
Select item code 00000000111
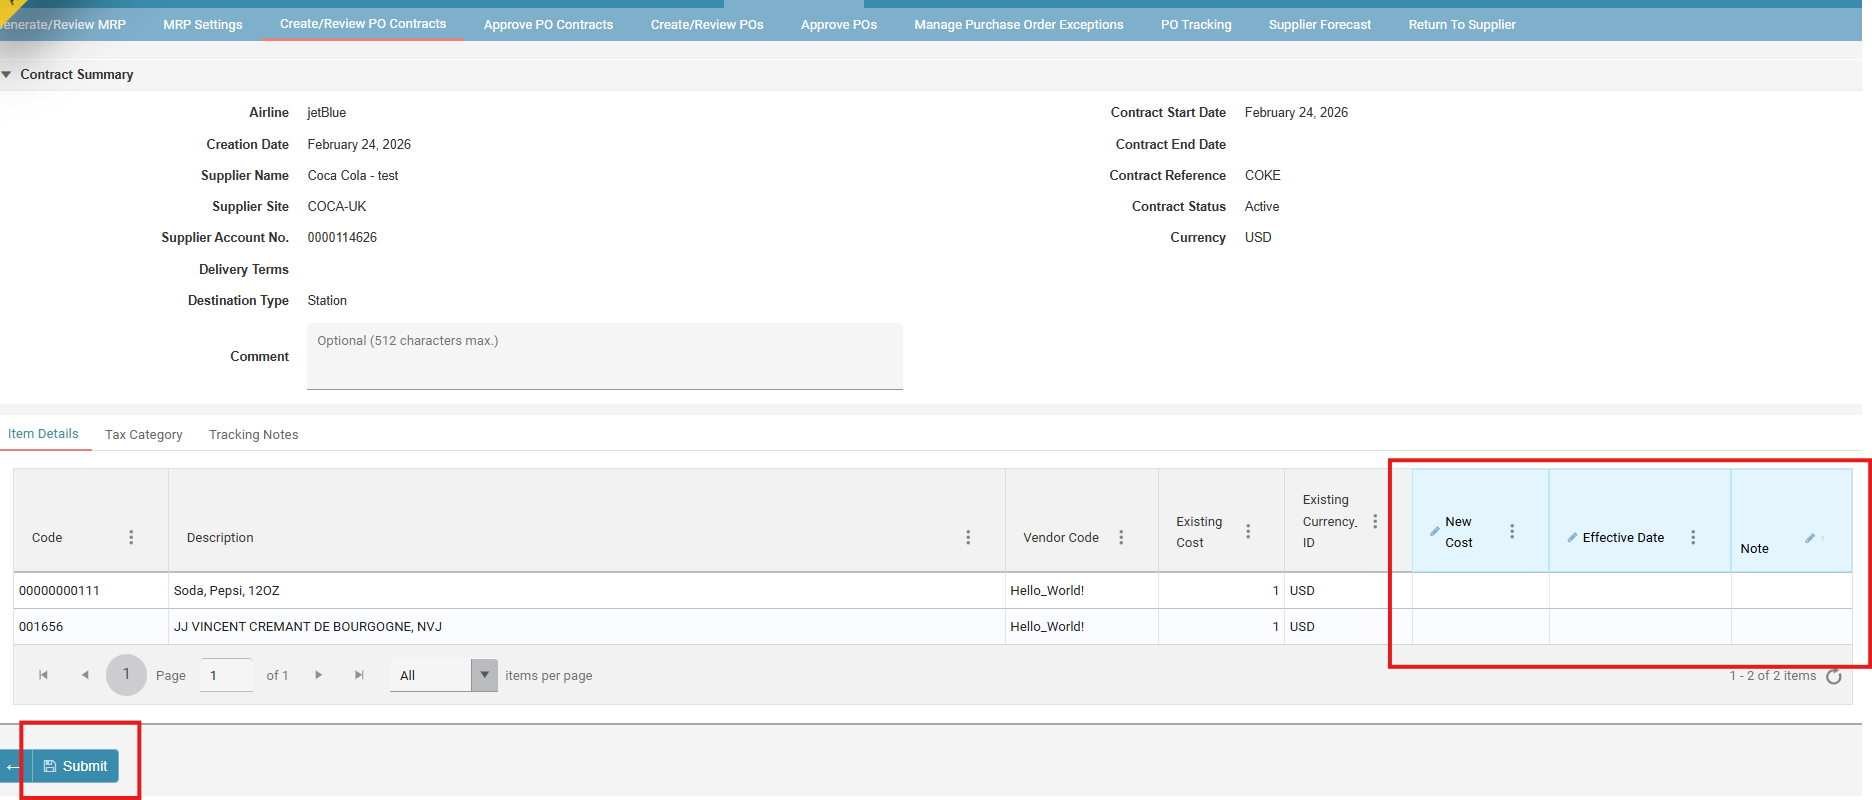(x=59, y=590)
